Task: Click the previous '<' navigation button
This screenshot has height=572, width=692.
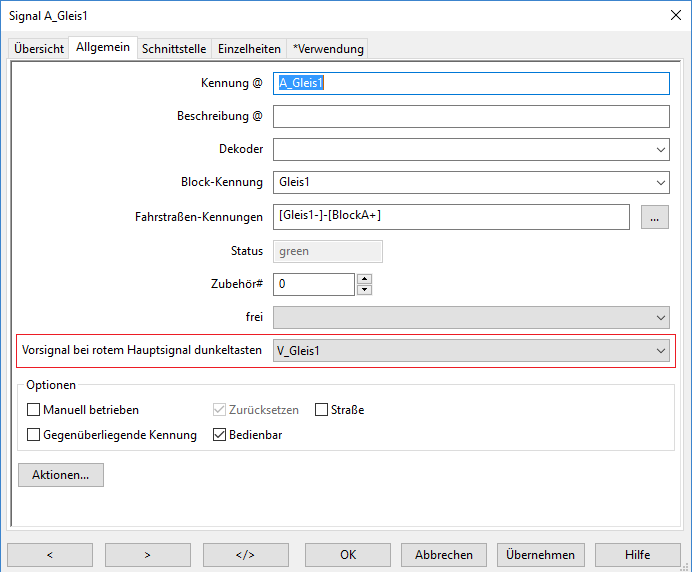Action: [x=50, y=555]
